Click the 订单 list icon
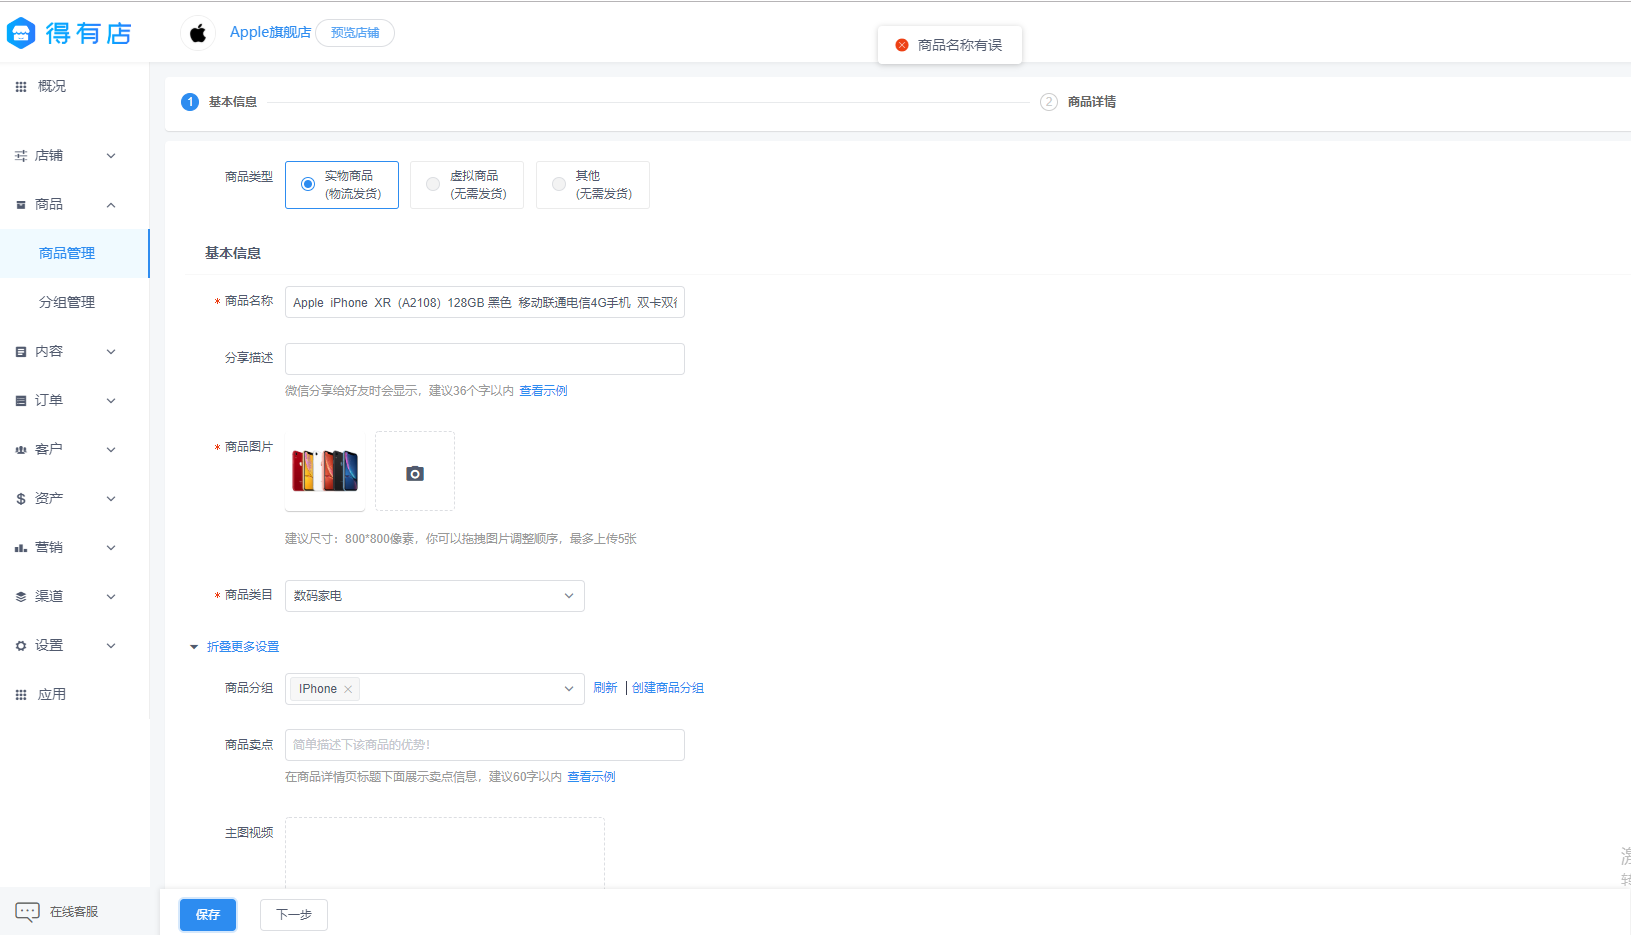1631x935 pixels. 21,401
